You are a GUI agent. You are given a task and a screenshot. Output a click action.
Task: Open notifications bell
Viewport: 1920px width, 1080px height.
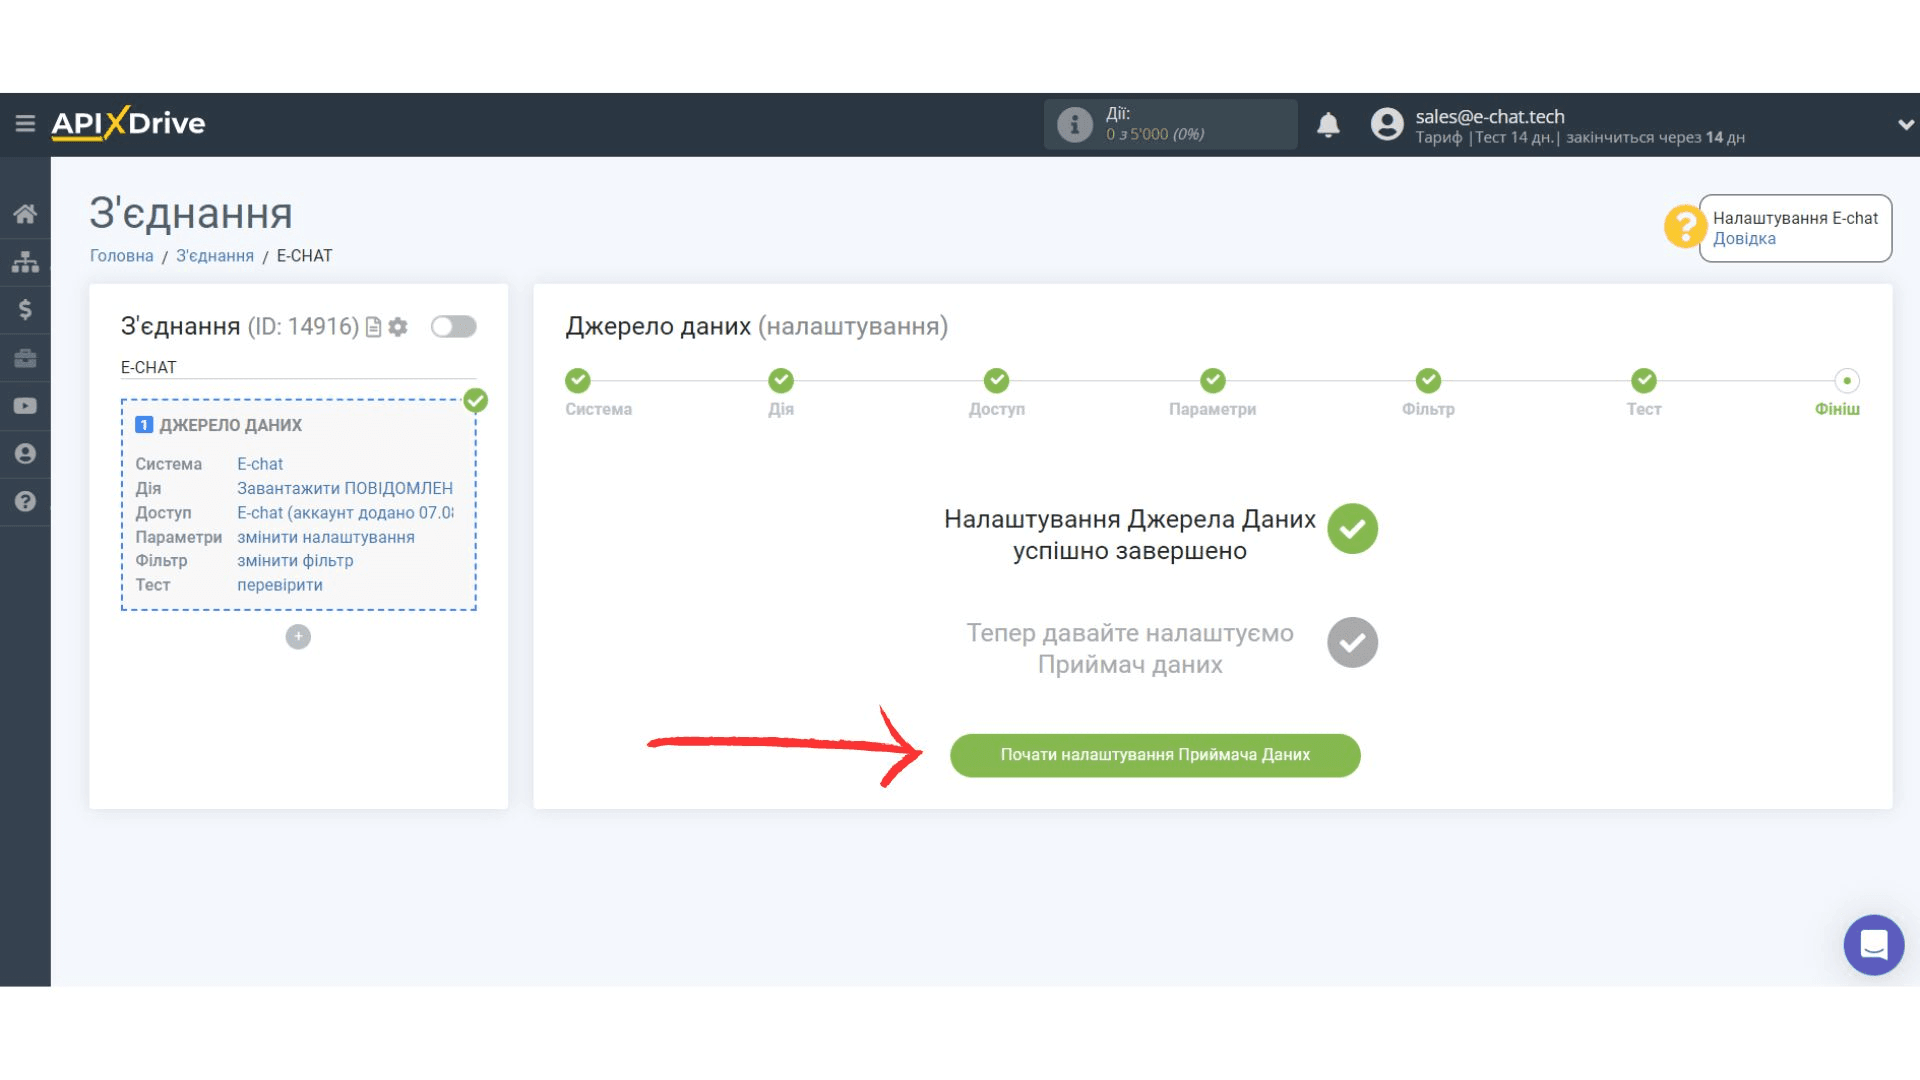tap(1328, 124)
